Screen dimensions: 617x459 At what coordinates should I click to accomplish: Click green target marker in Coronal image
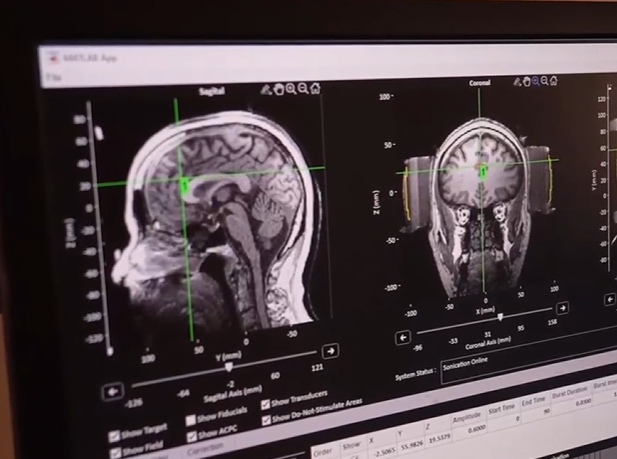click(x=482, y=172)
